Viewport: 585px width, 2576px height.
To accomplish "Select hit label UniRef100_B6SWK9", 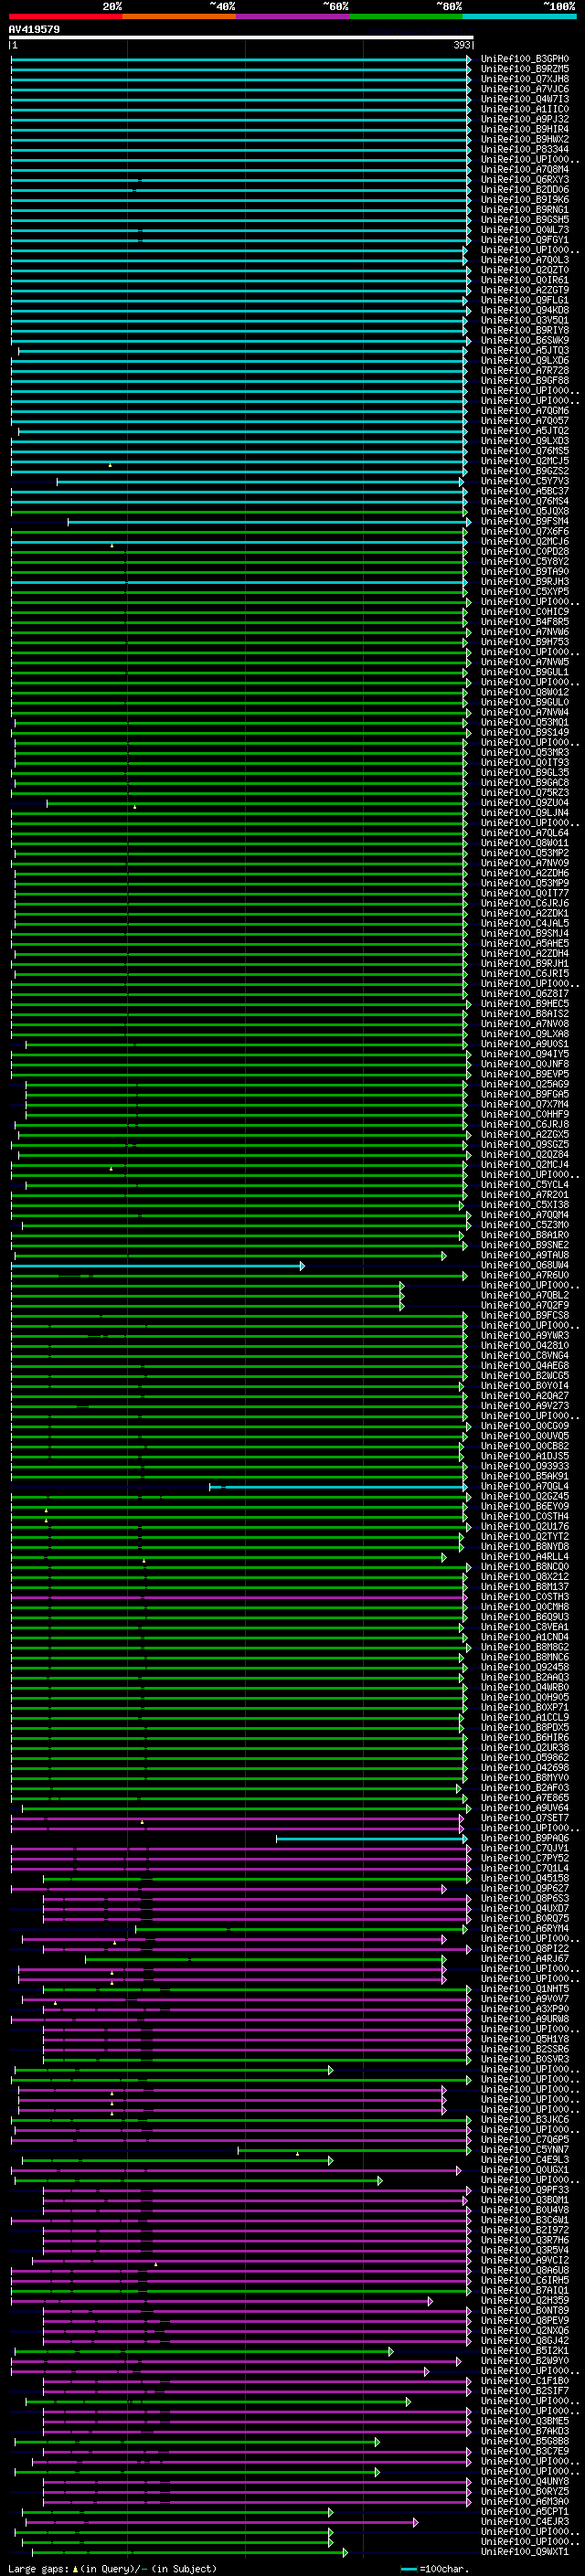I will pyautogui.click(x=525, y=341).
